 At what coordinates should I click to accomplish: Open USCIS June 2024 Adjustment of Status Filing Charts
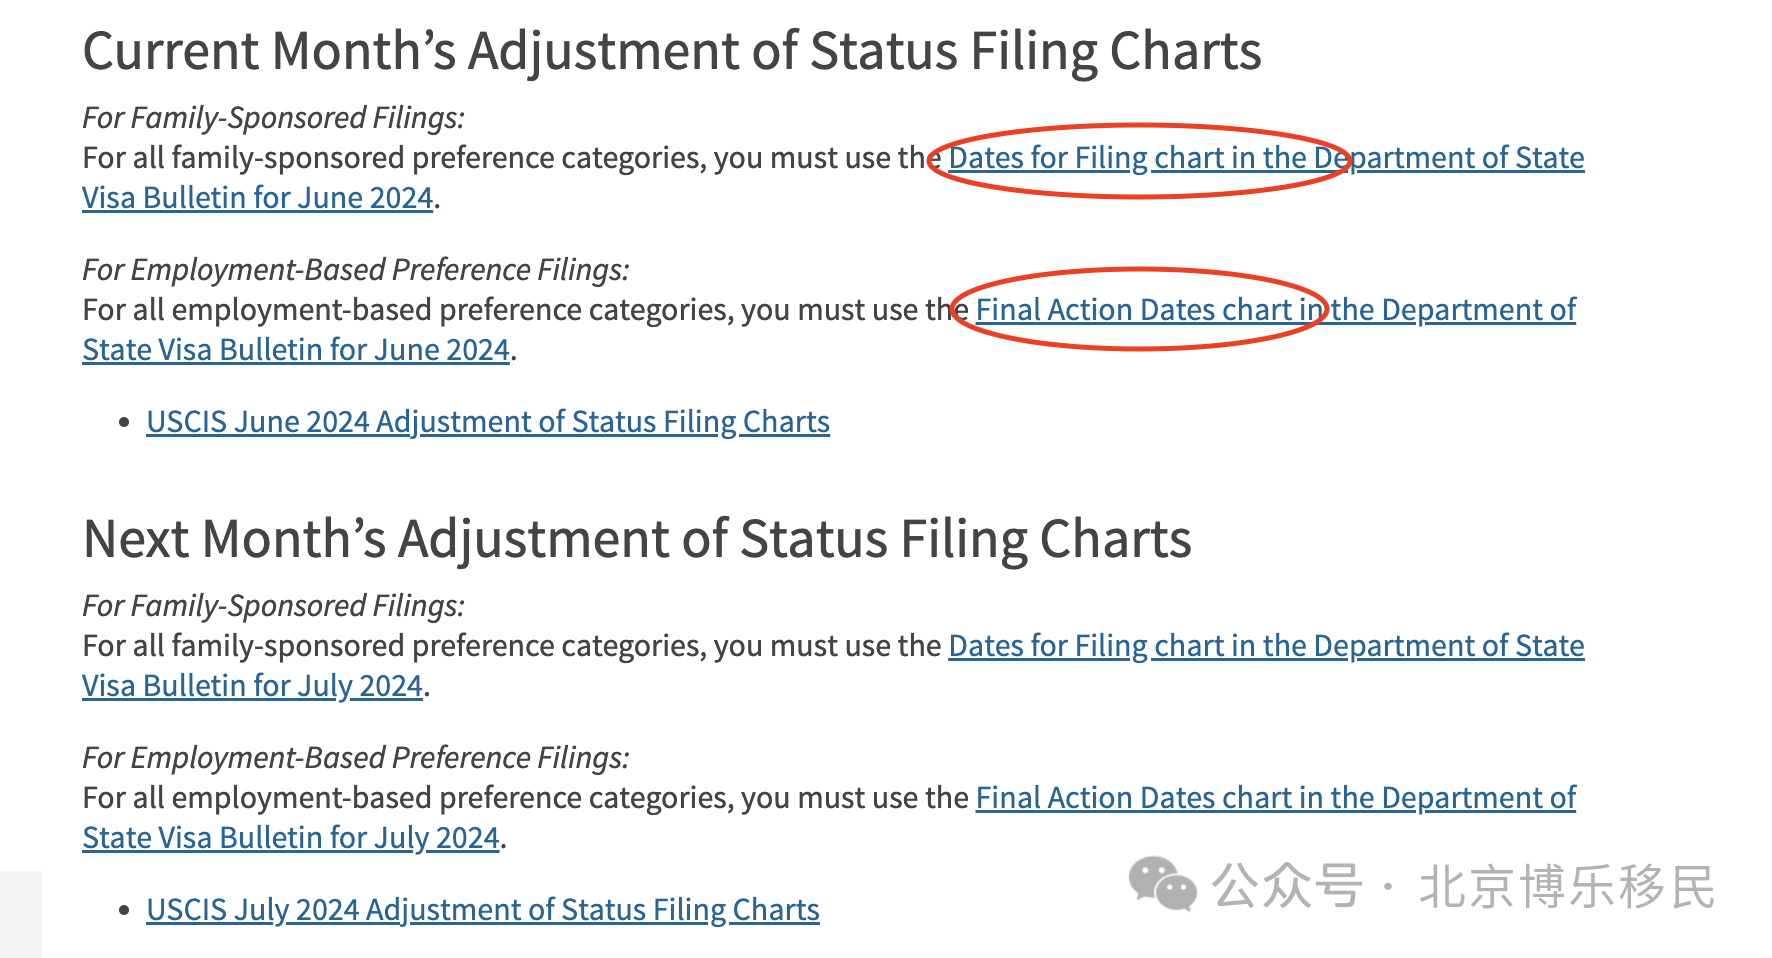488,422
